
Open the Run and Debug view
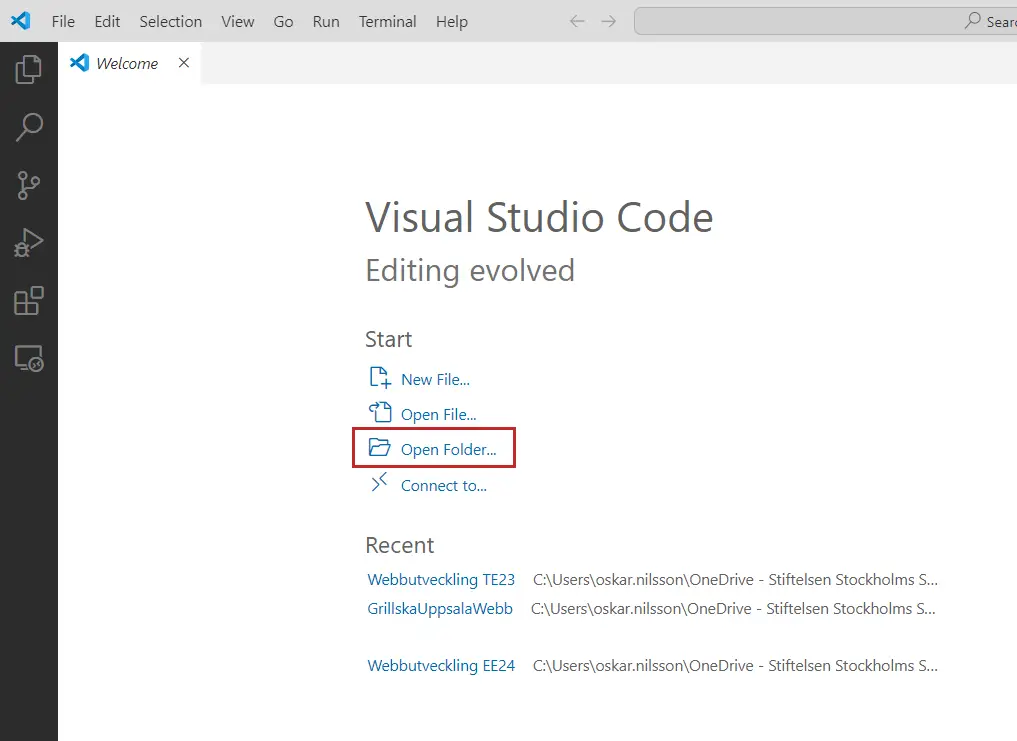[29, 243]
